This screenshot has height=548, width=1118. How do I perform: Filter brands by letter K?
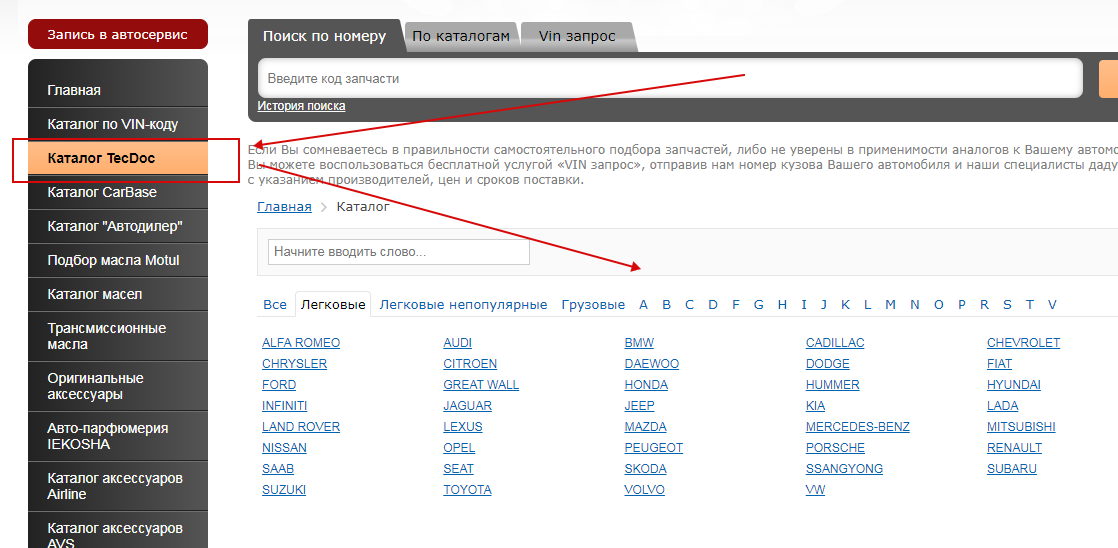tap(846, 305)
